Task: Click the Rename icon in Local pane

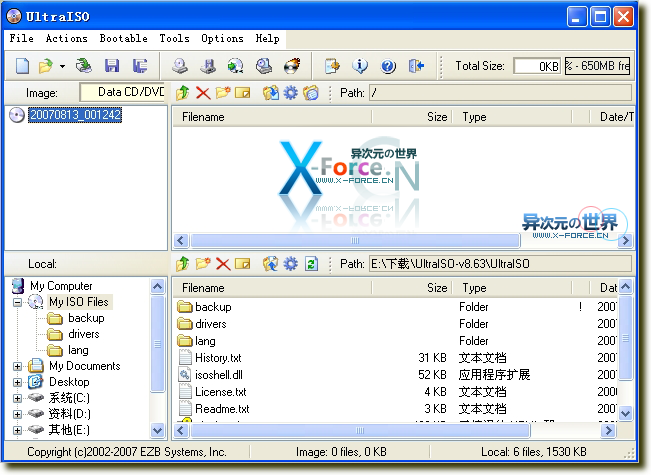Action: click(243, 264)
